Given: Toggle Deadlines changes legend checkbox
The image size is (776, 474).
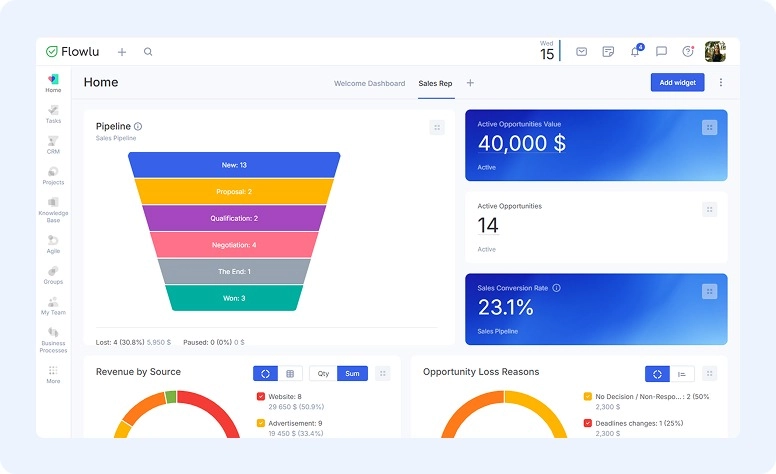Looking at the screenshot, I should (587, 423).
